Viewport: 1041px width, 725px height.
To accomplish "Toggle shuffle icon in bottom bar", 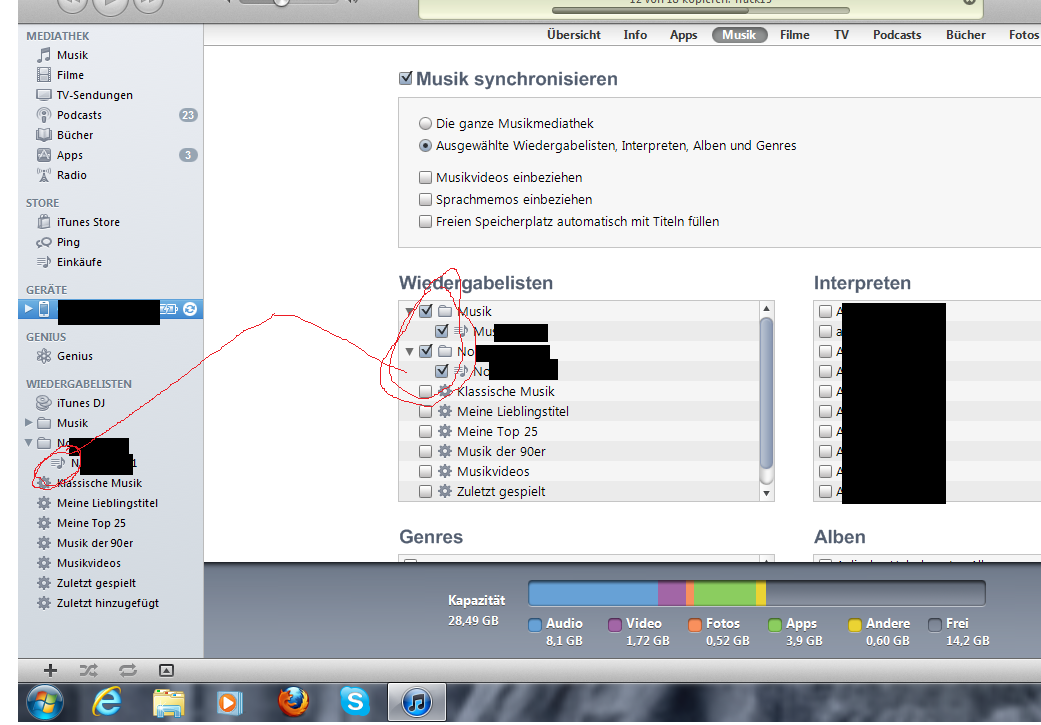I will pyautogui.click(x=88, y=670).
